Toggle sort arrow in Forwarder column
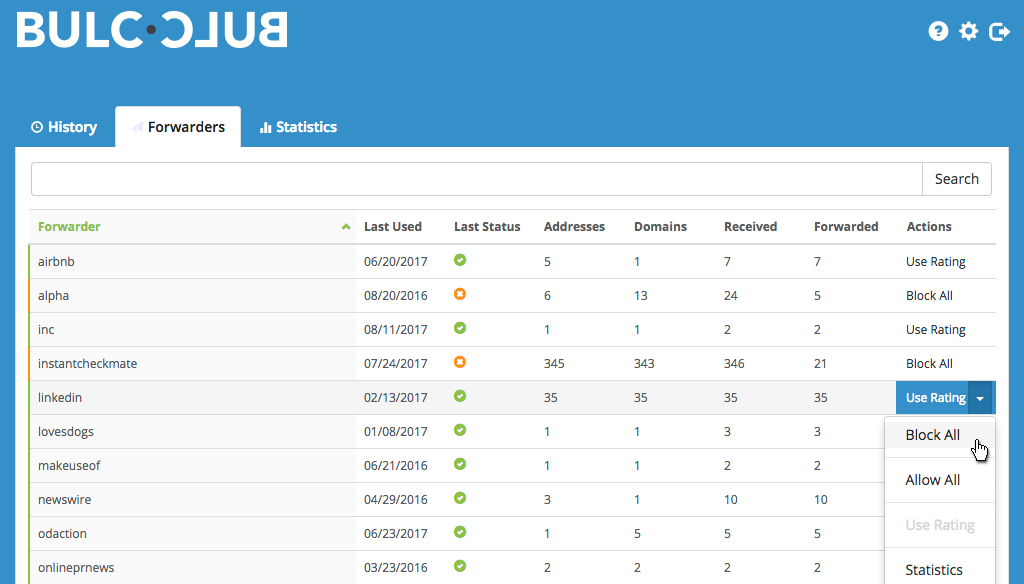 pyautogui.click(x=346, y=227)
